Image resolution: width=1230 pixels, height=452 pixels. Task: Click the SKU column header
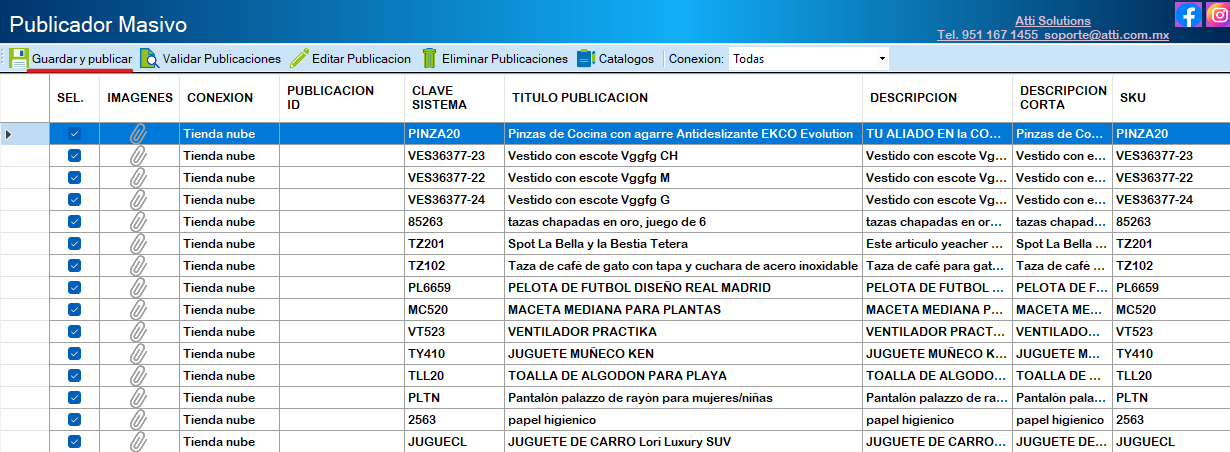coord(1133,98)
